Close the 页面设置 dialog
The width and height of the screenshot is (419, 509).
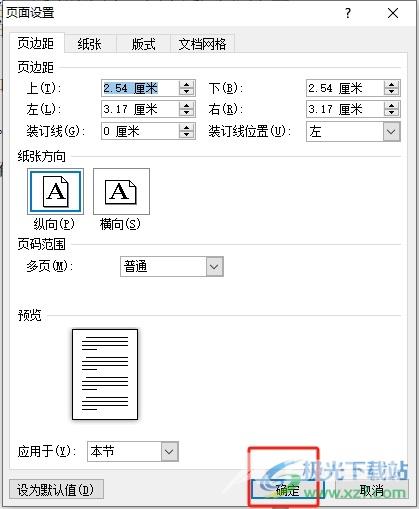pyautogui.click(x=393, y=13)
